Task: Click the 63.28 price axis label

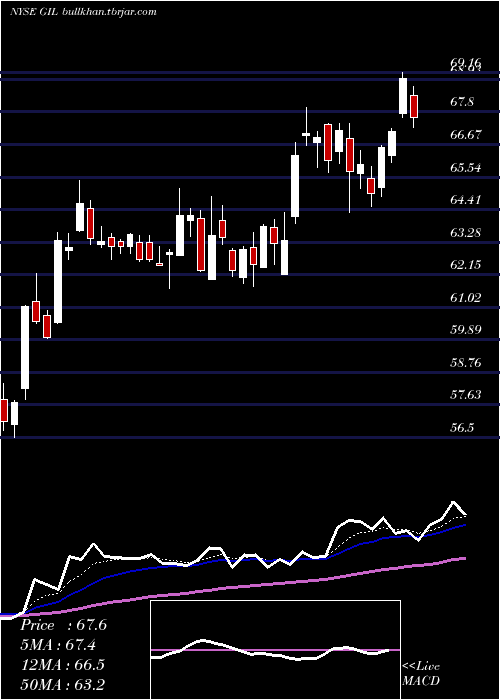Action: pyautogui.click(x=466, y=233)
